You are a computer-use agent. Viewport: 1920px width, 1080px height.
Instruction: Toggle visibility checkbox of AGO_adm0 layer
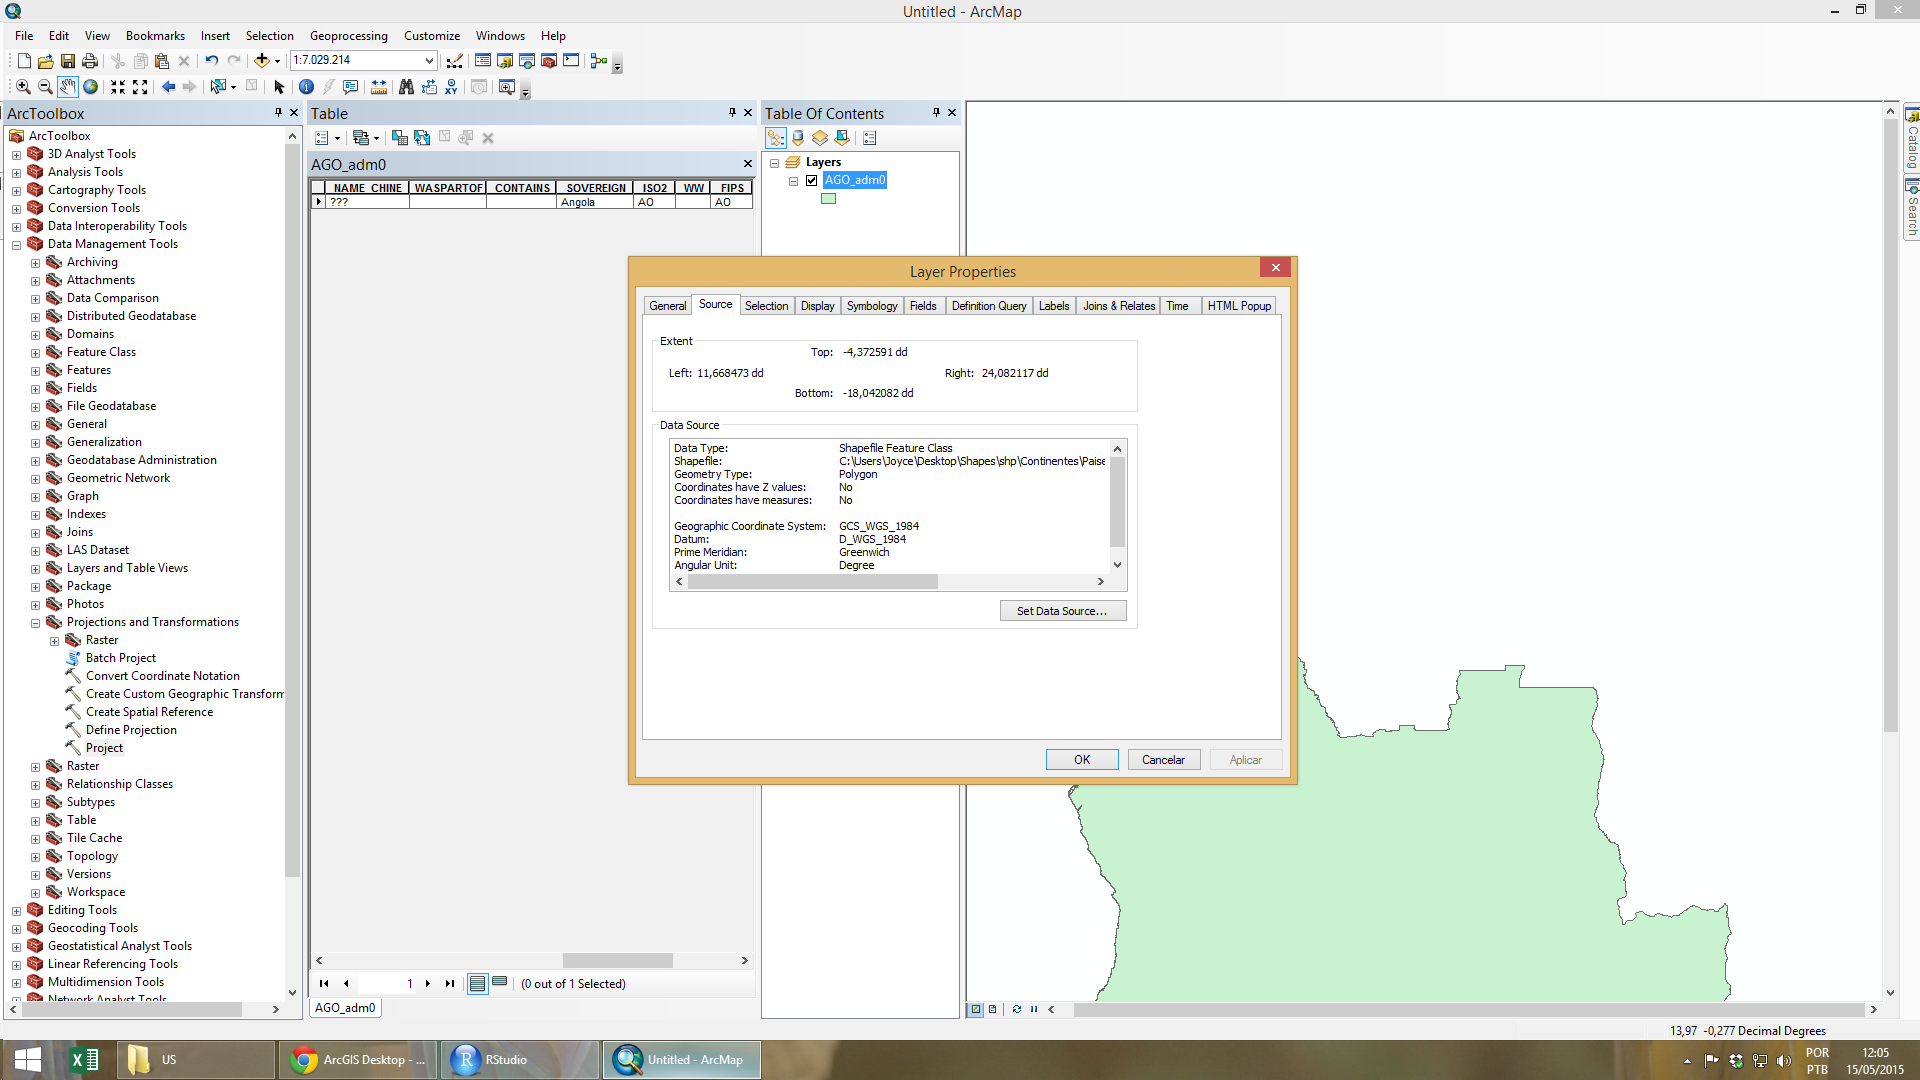[x=812, y=181]
